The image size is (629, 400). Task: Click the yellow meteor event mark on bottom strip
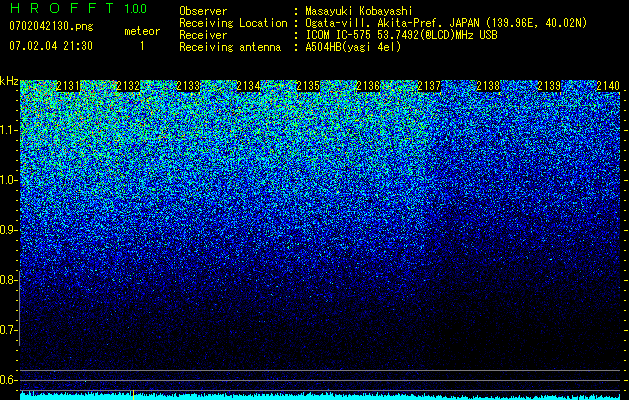133,395
